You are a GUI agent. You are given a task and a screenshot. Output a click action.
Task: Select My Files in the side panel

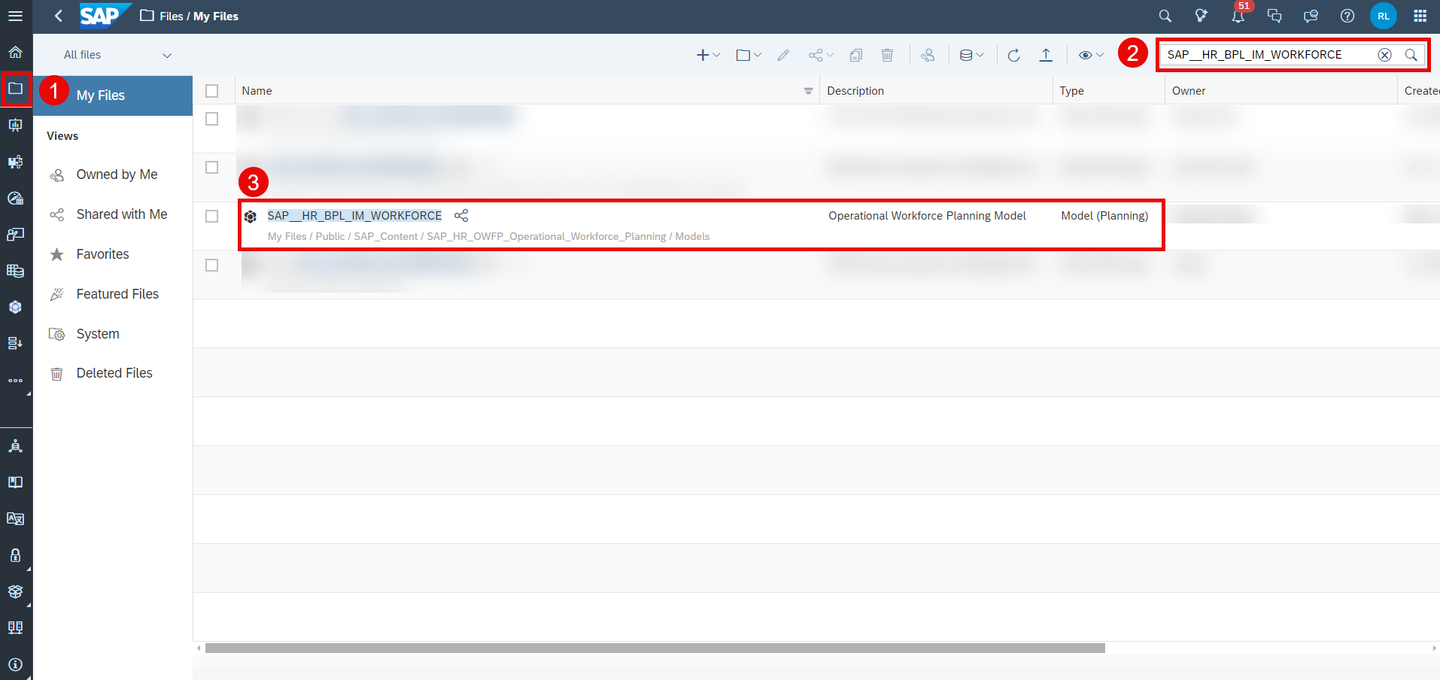tap(113, 95)
